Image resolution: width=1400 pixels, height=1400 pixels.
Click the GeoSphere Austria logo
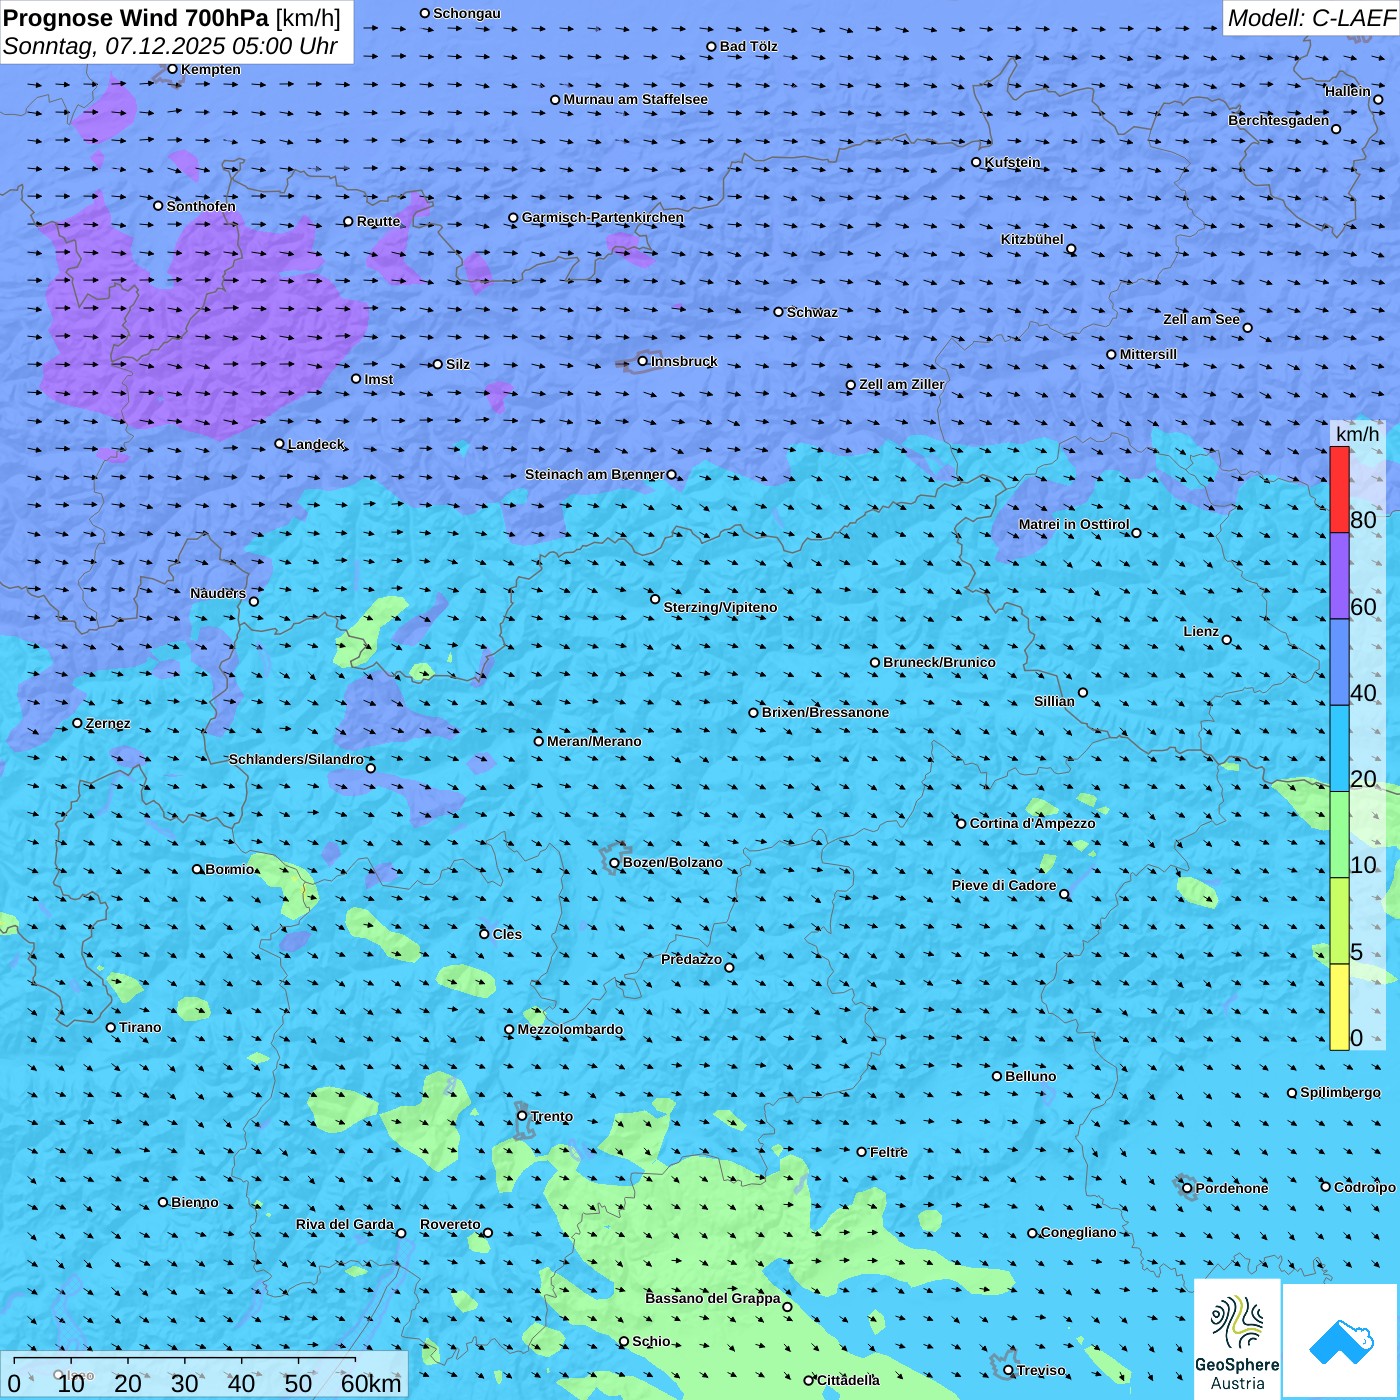coord(1237,1339)
